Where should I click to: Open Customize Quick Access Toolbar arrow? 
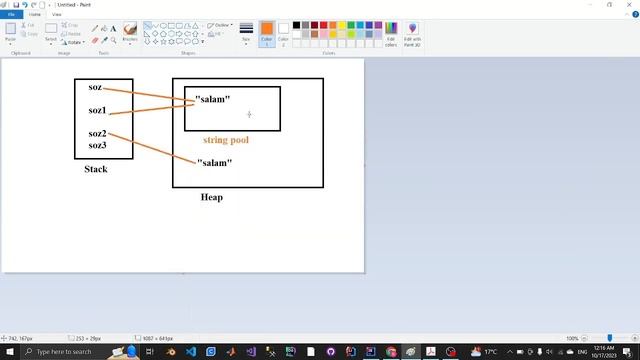49,5
